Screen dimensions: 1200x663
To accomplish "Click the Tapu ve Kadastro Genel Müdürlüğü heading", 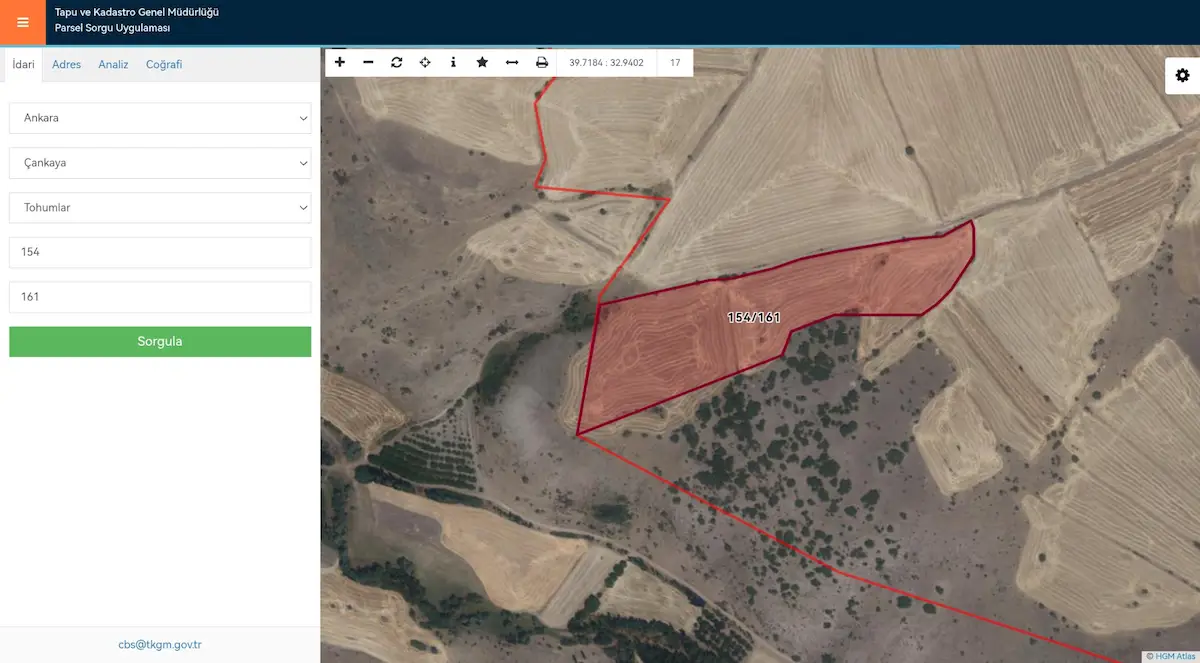I will click(137, 12).
